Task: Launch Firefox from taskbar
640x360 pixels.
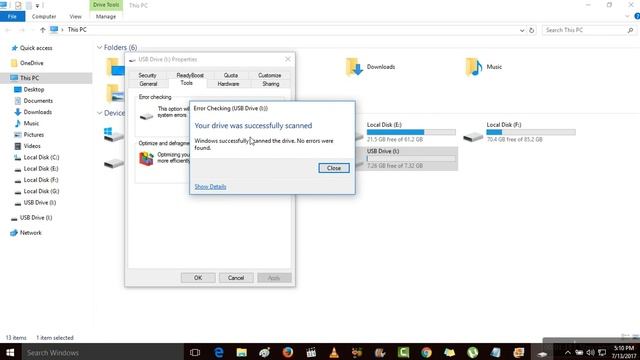Action: coord(288,352)
